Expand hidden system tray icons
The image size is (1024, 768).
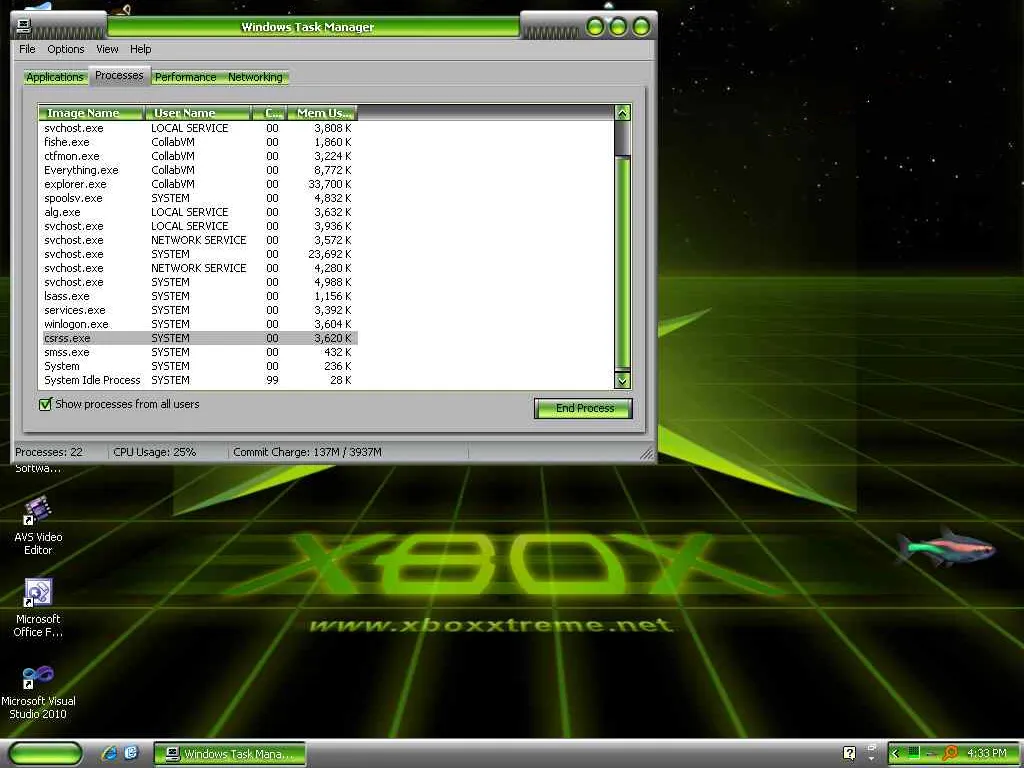click(x=895, y=754)
